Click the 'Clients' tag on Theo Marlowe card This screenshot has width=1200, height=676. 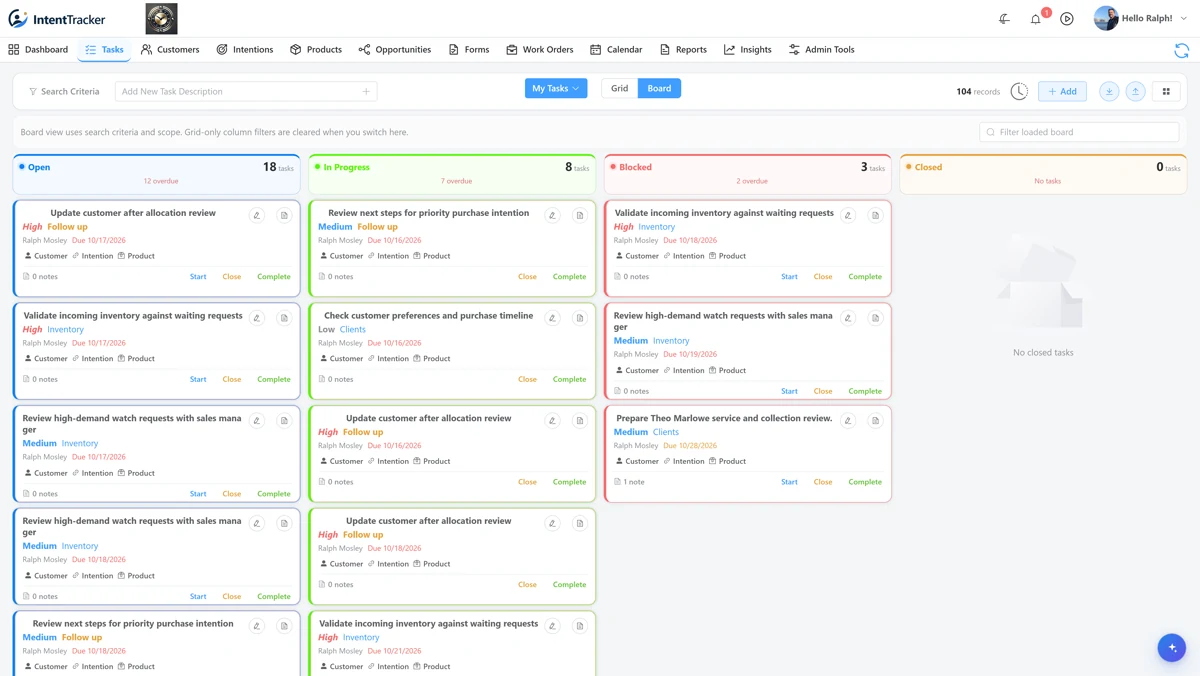666,432
